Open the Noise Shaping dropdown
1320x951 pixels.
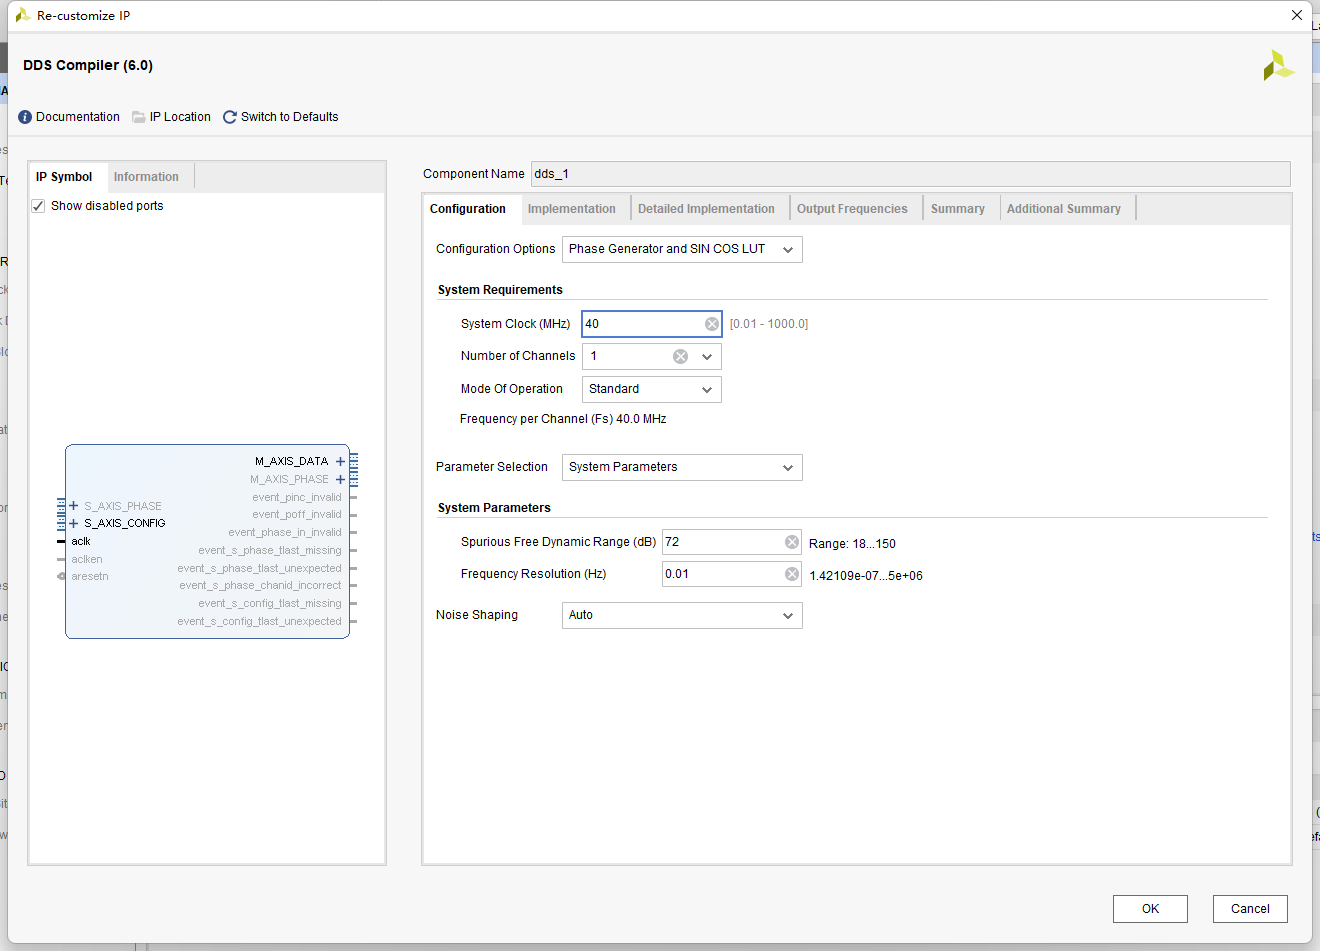point(682,615)
